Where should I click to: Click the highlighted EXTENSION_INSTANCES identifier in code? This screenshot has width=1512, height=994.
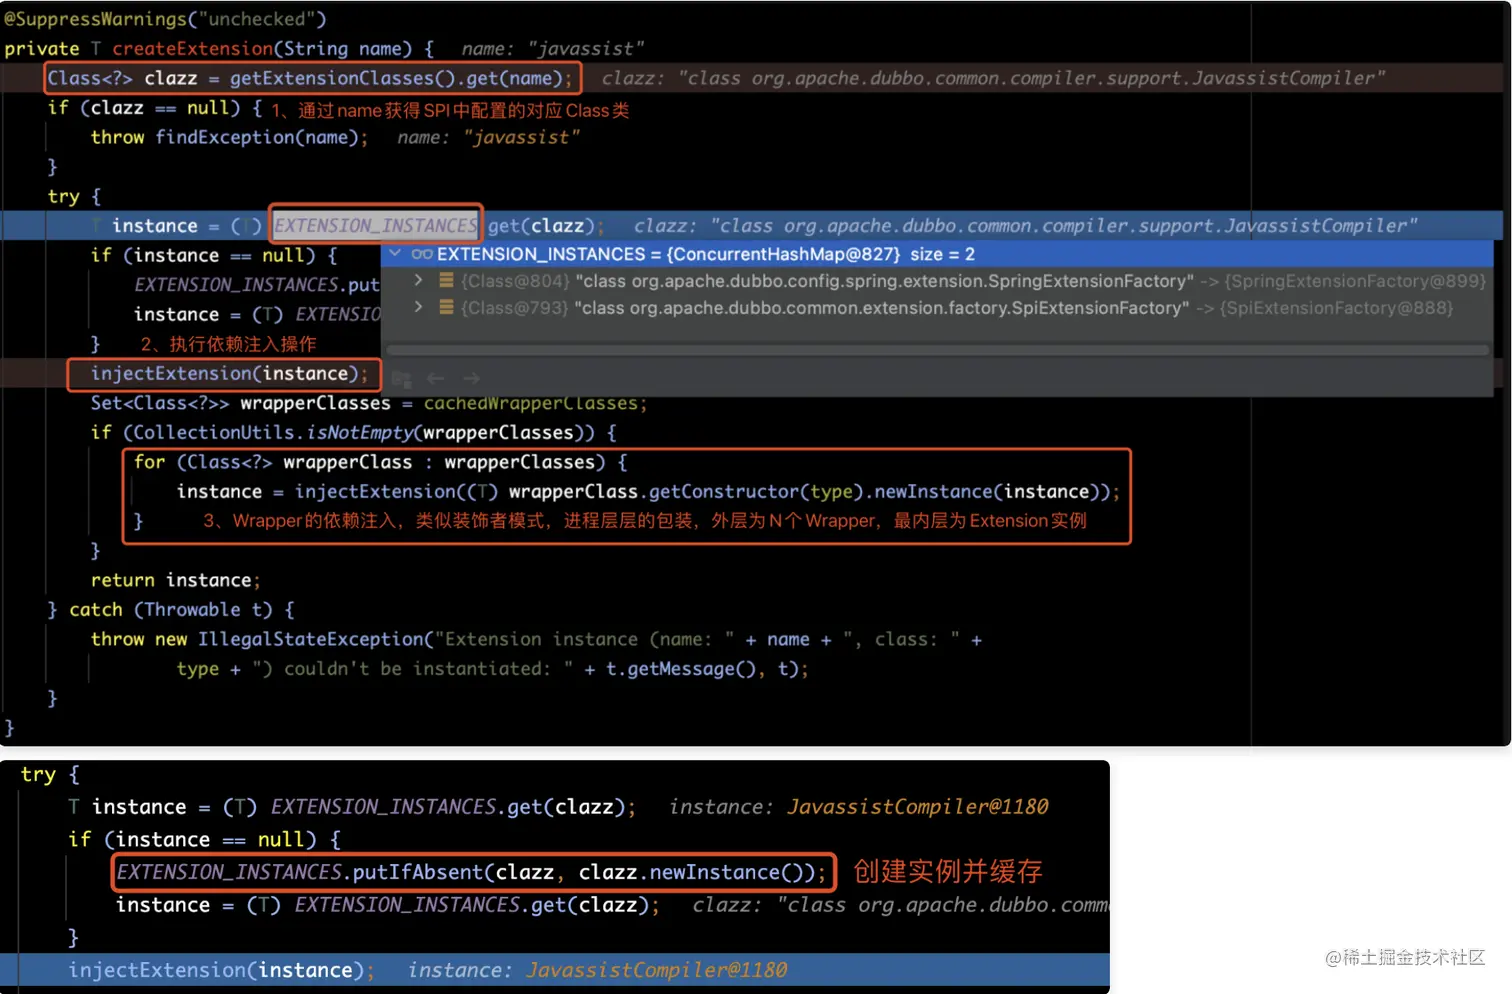(376, 225)
